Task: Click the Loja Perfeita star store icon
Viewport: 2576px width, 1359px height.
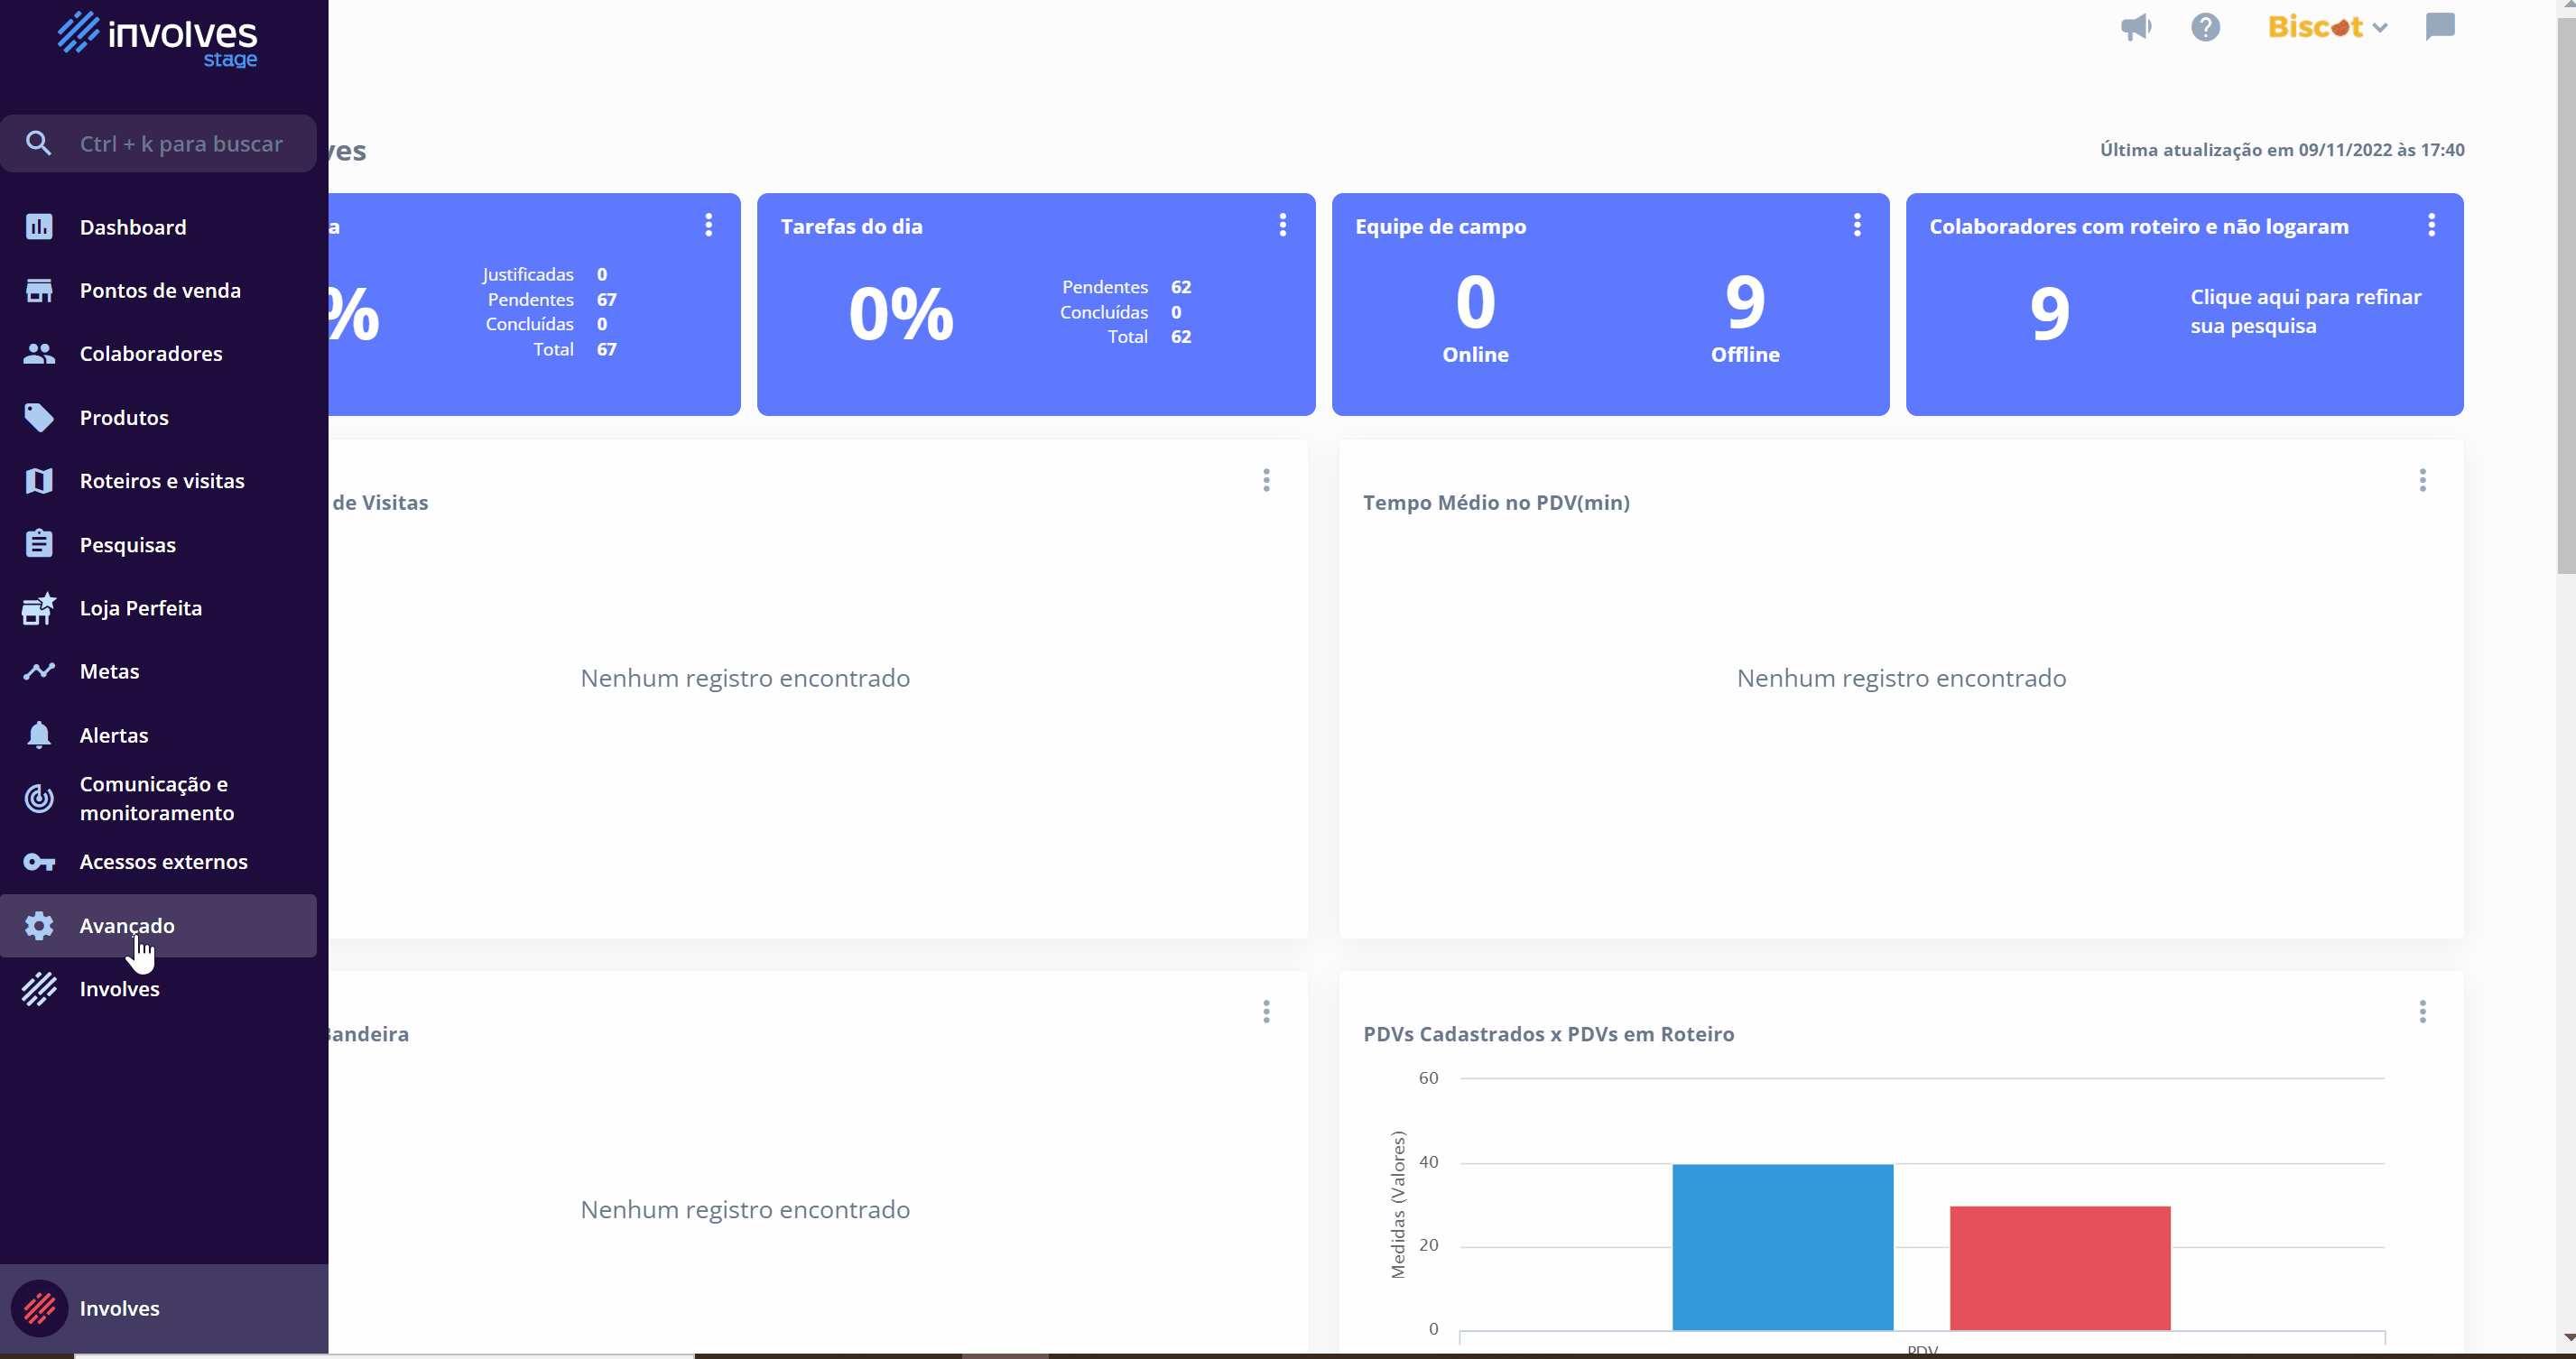Action: [x=39, y=608]
